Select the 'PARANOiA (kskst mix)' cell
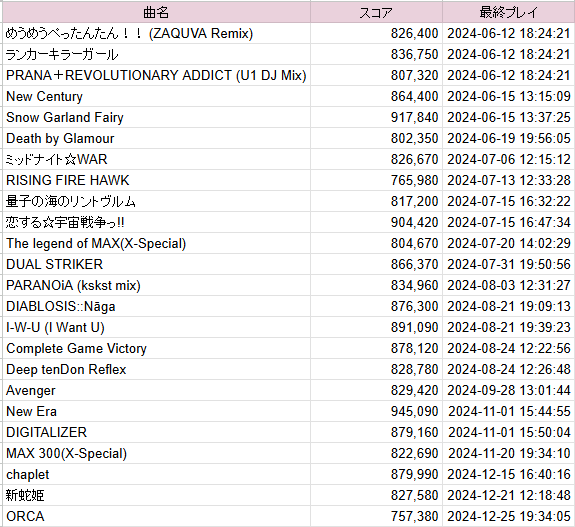The width and height of the screenshot is (575, 527). 156,285
